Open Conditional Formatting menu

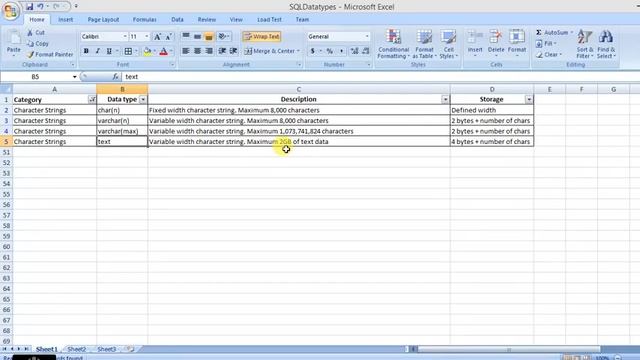pos(393,44)
